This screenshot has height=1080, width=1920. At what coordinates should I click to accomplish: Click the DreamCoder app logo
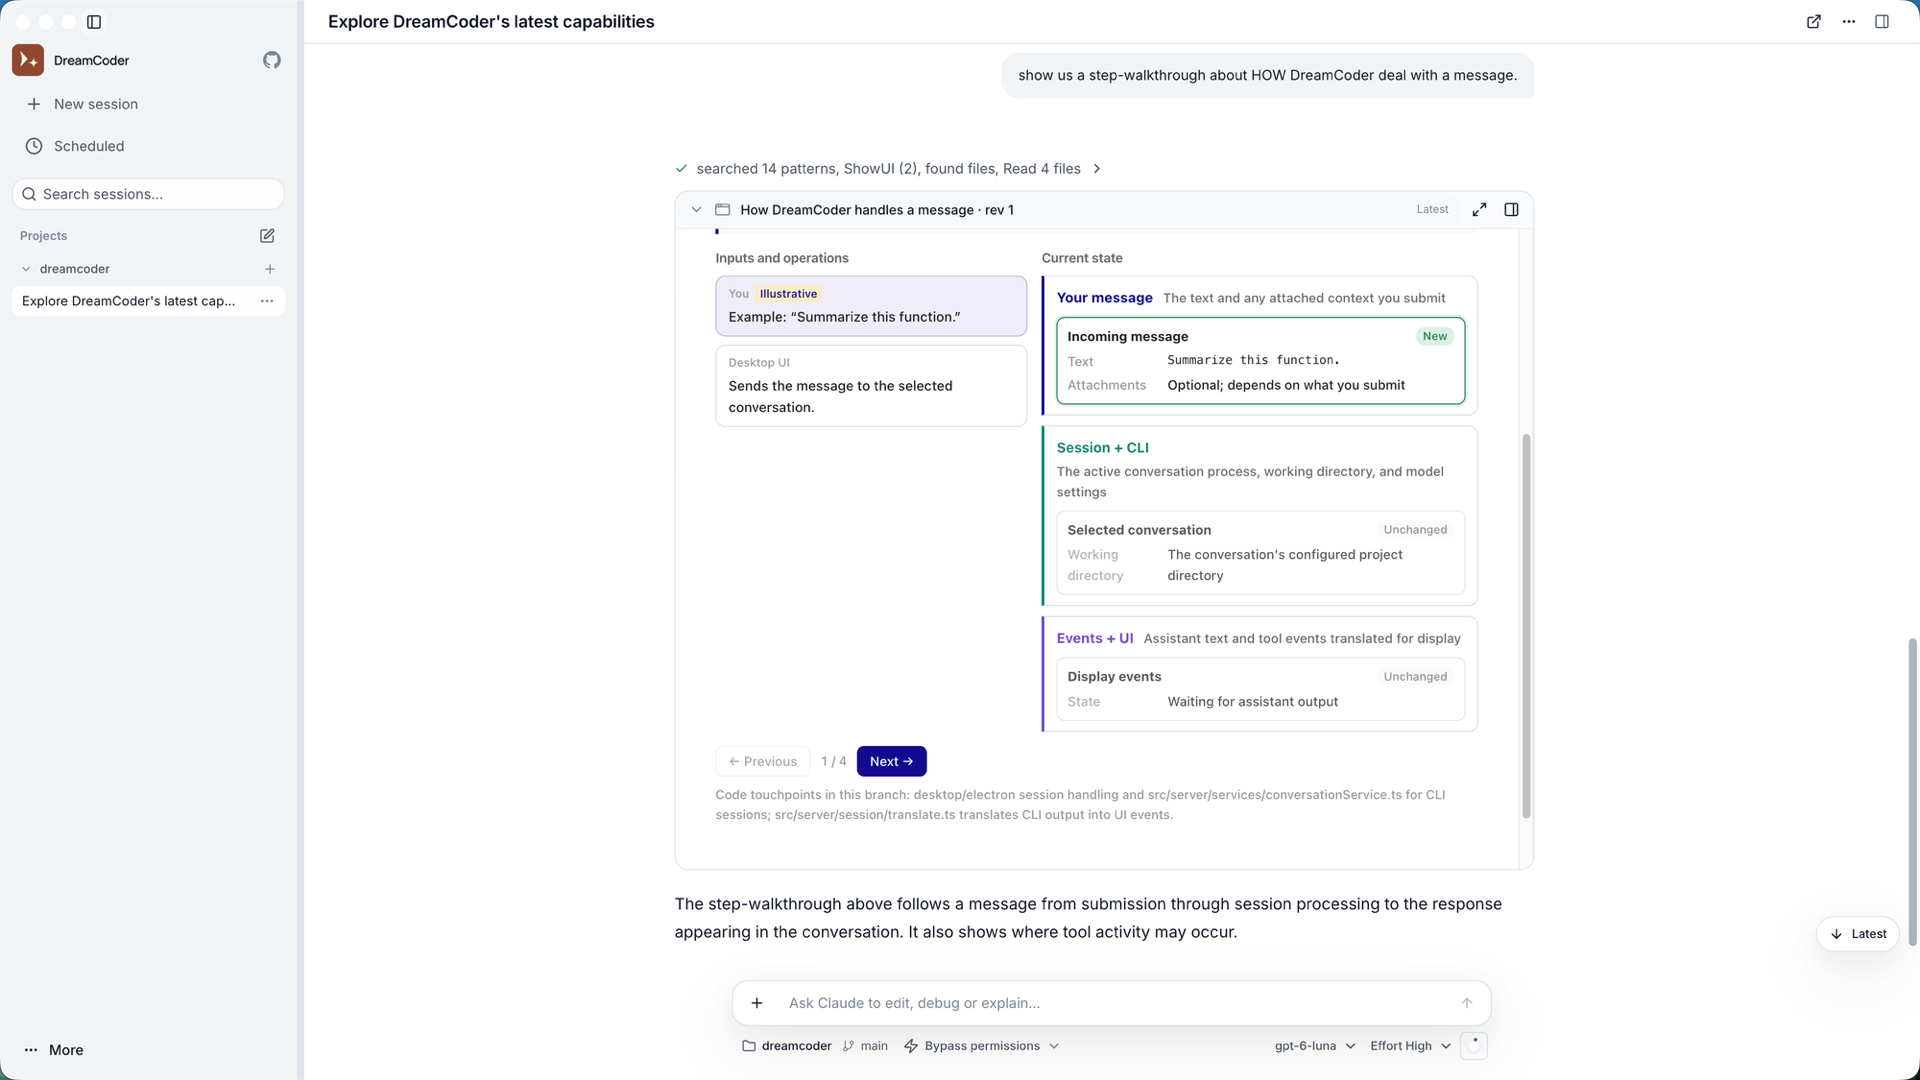pyautogui.click(x=28, y=60)
